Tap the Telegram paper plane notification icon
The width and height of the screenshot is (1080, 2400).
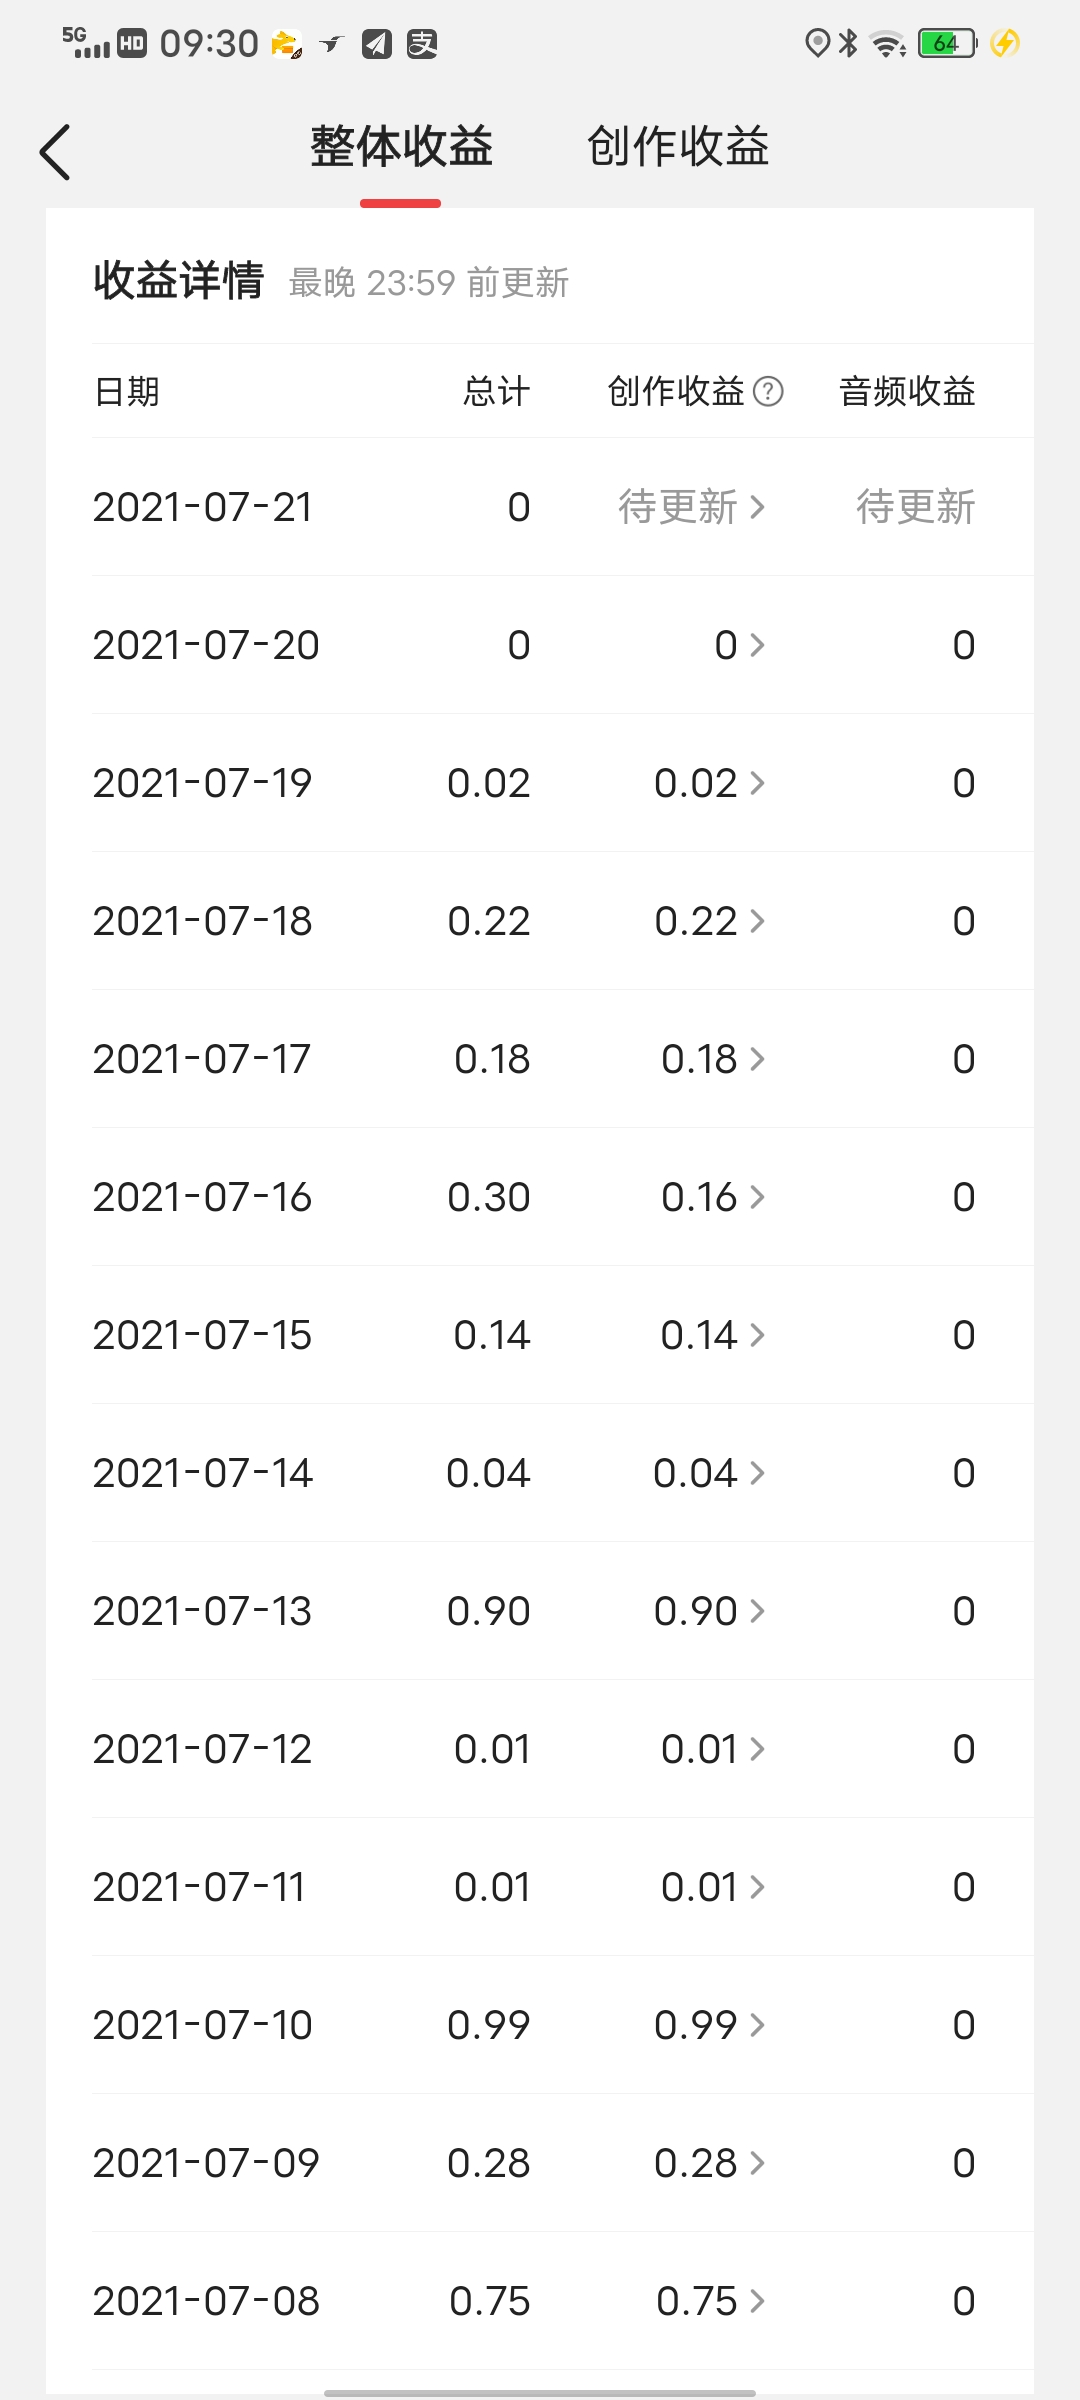point(376,43)
